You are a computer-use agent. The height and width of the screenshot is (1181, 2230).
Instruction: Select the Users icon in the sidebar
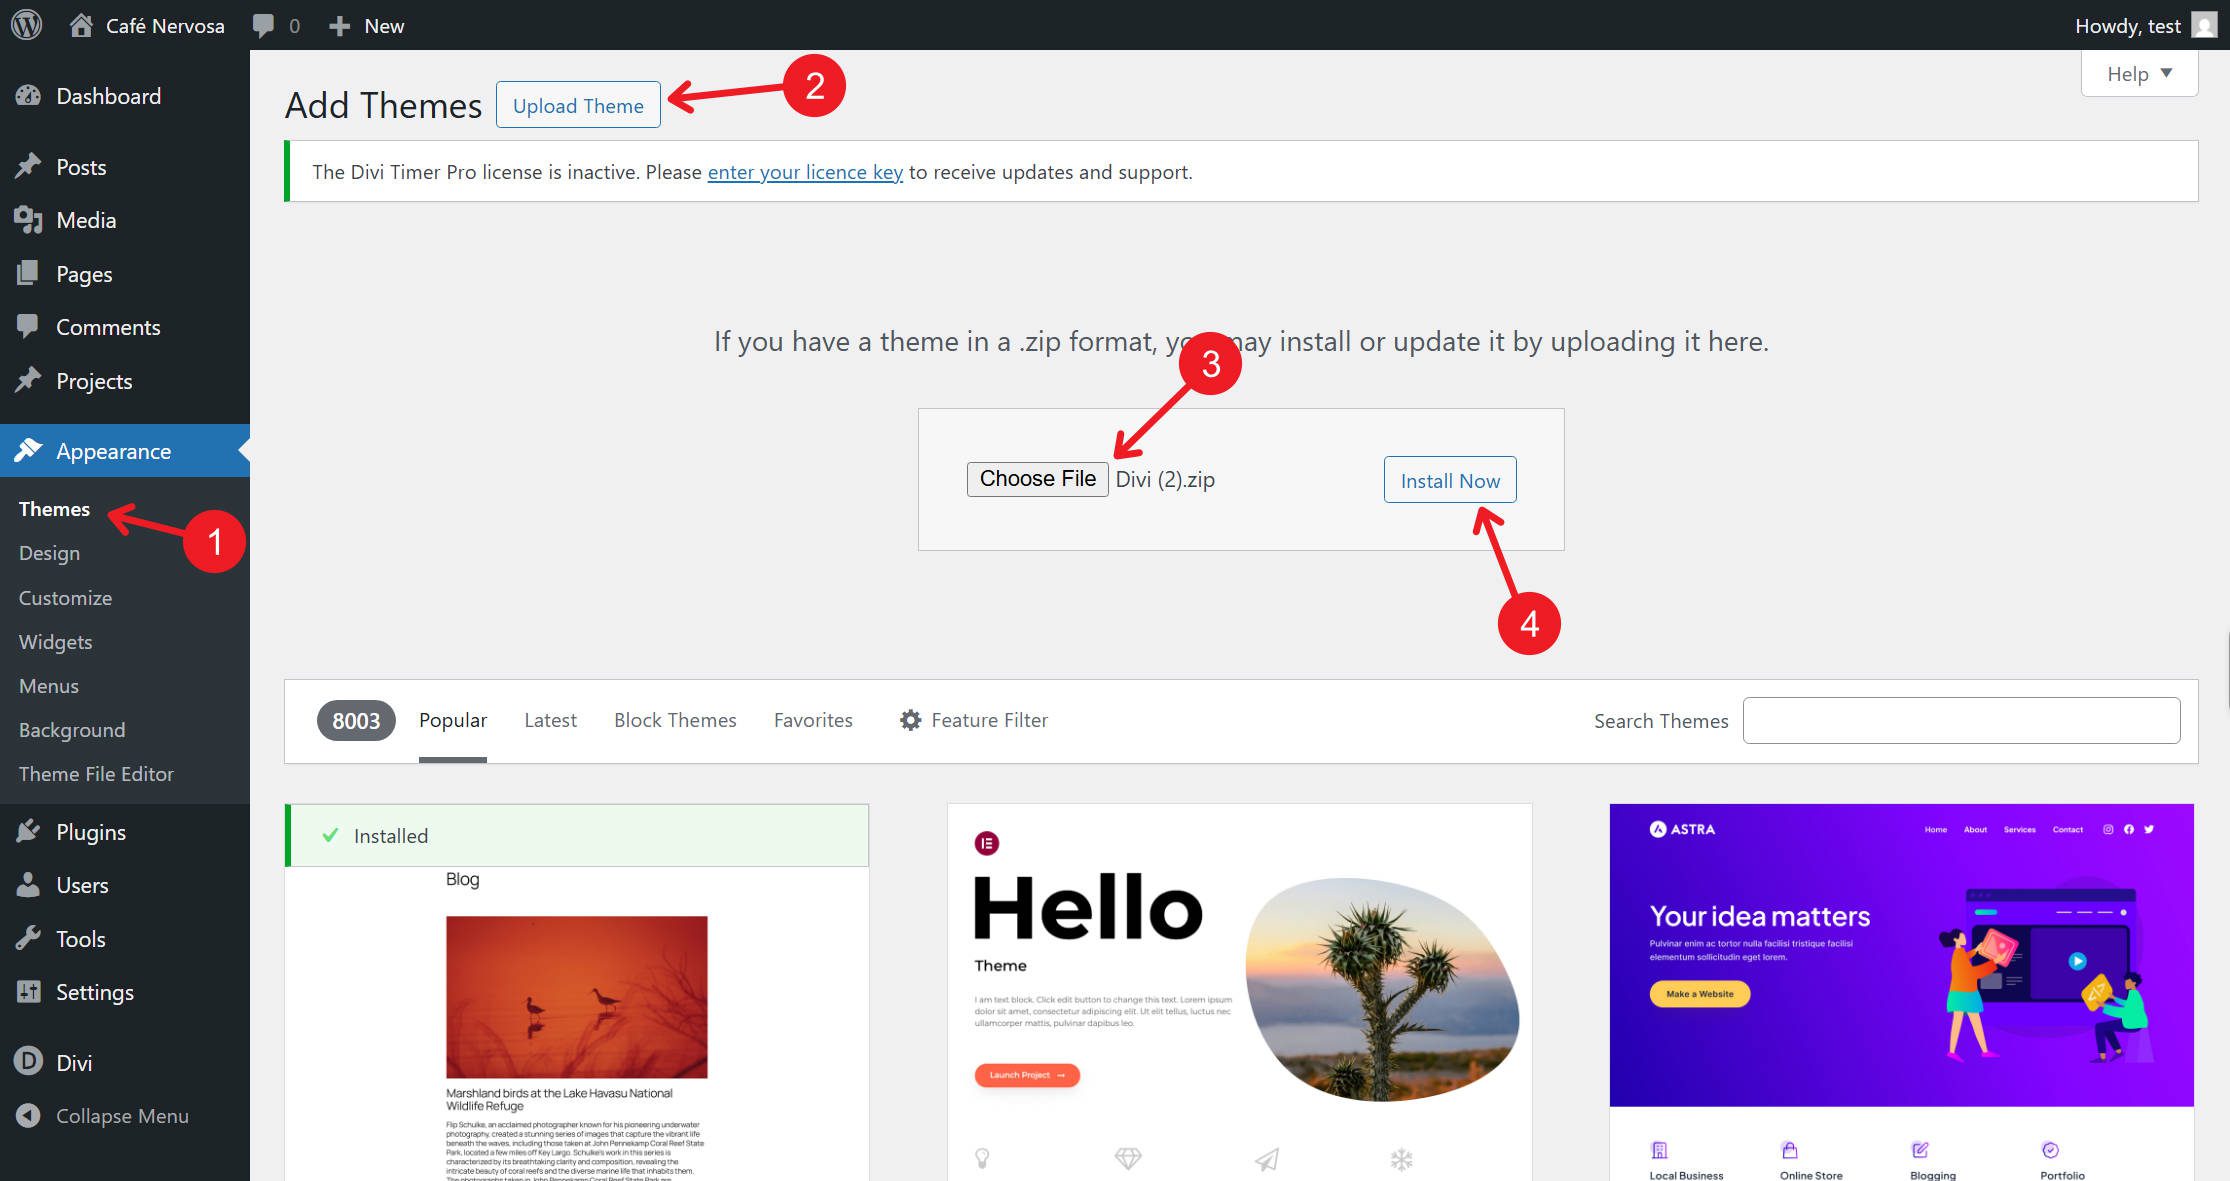click(29, 885)
